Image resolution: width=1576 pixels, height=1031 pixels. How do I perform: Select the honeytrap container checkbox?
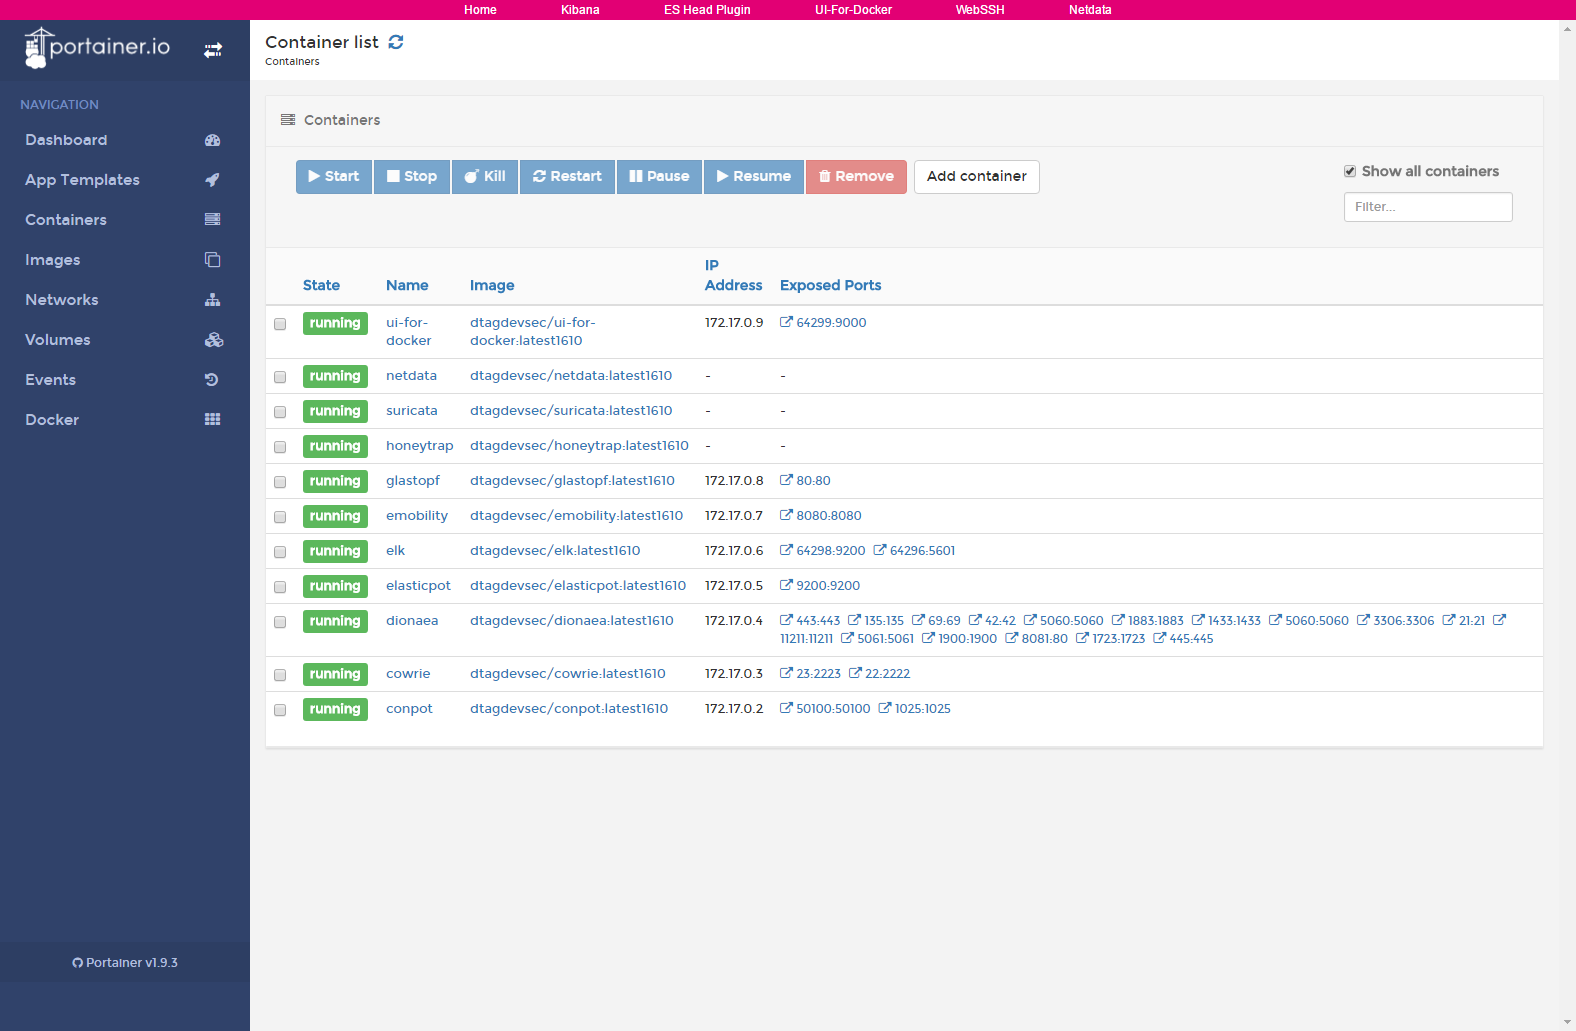[x=280, y=447]
